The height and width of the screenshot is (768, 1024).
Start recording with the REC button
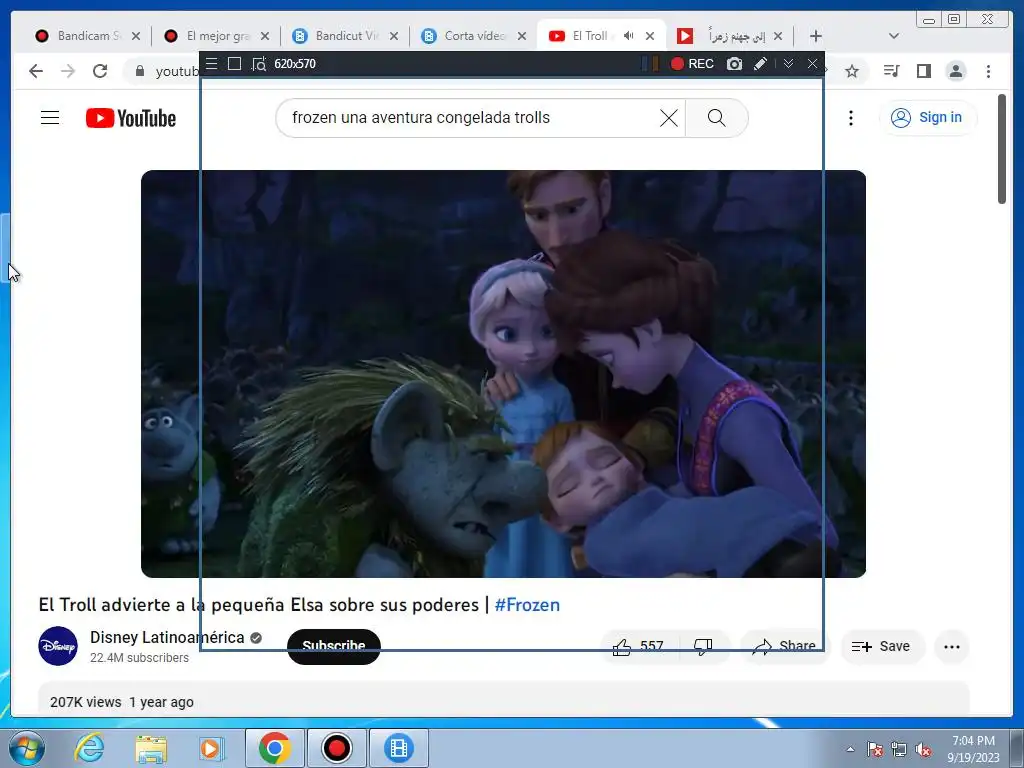(692, 63)
